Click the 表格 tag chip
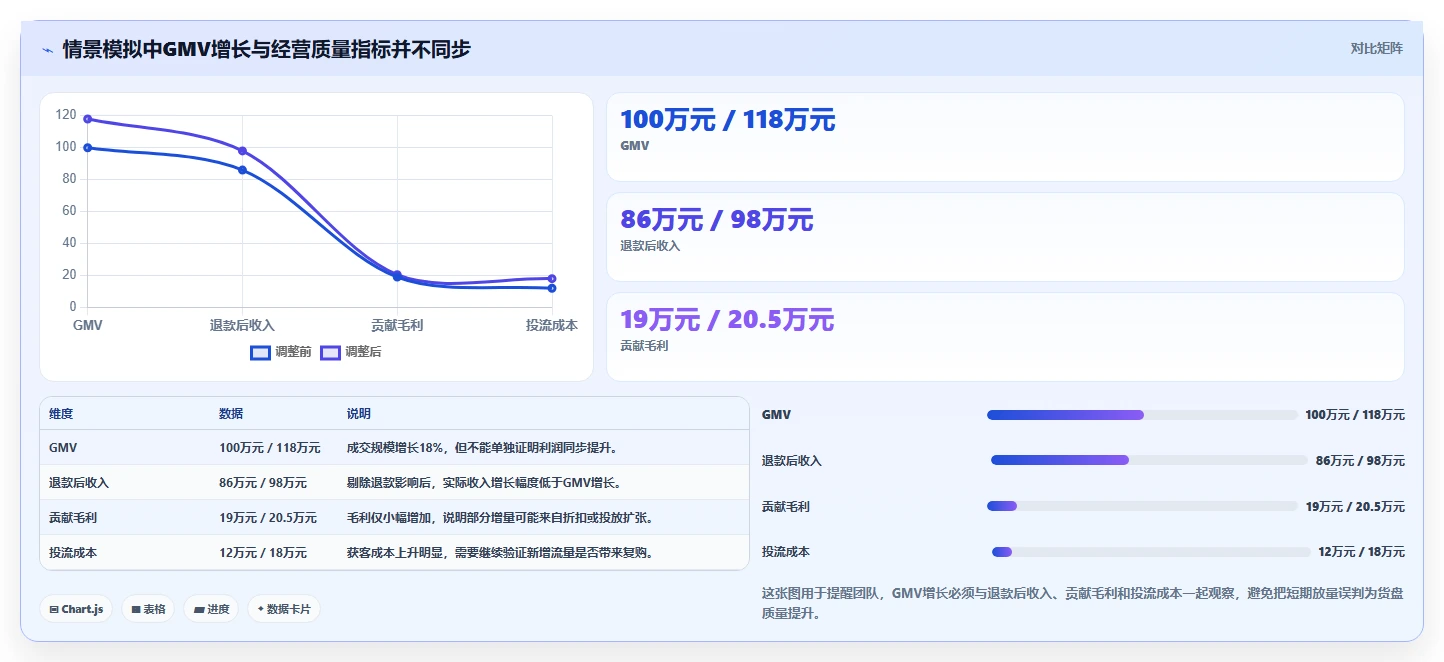 (x=148, y=609)
